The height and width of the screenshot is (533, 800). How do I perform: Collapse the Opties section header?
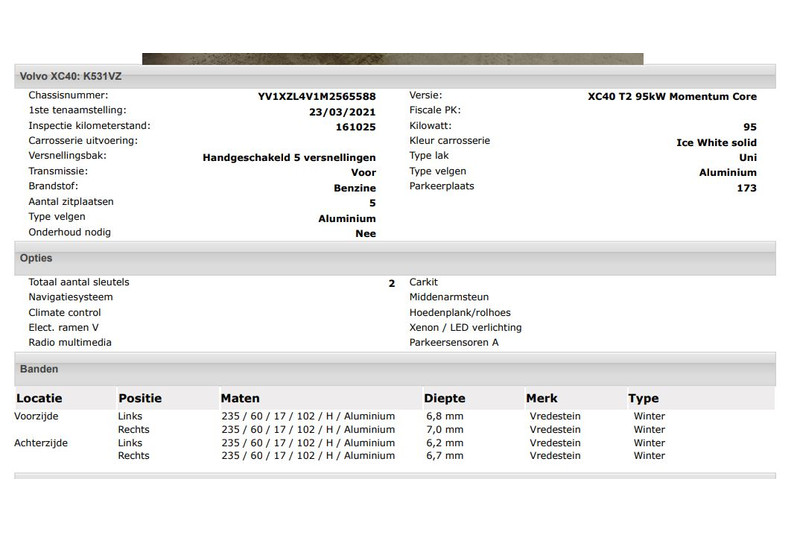pyautogui.click(x=36, y=258)
